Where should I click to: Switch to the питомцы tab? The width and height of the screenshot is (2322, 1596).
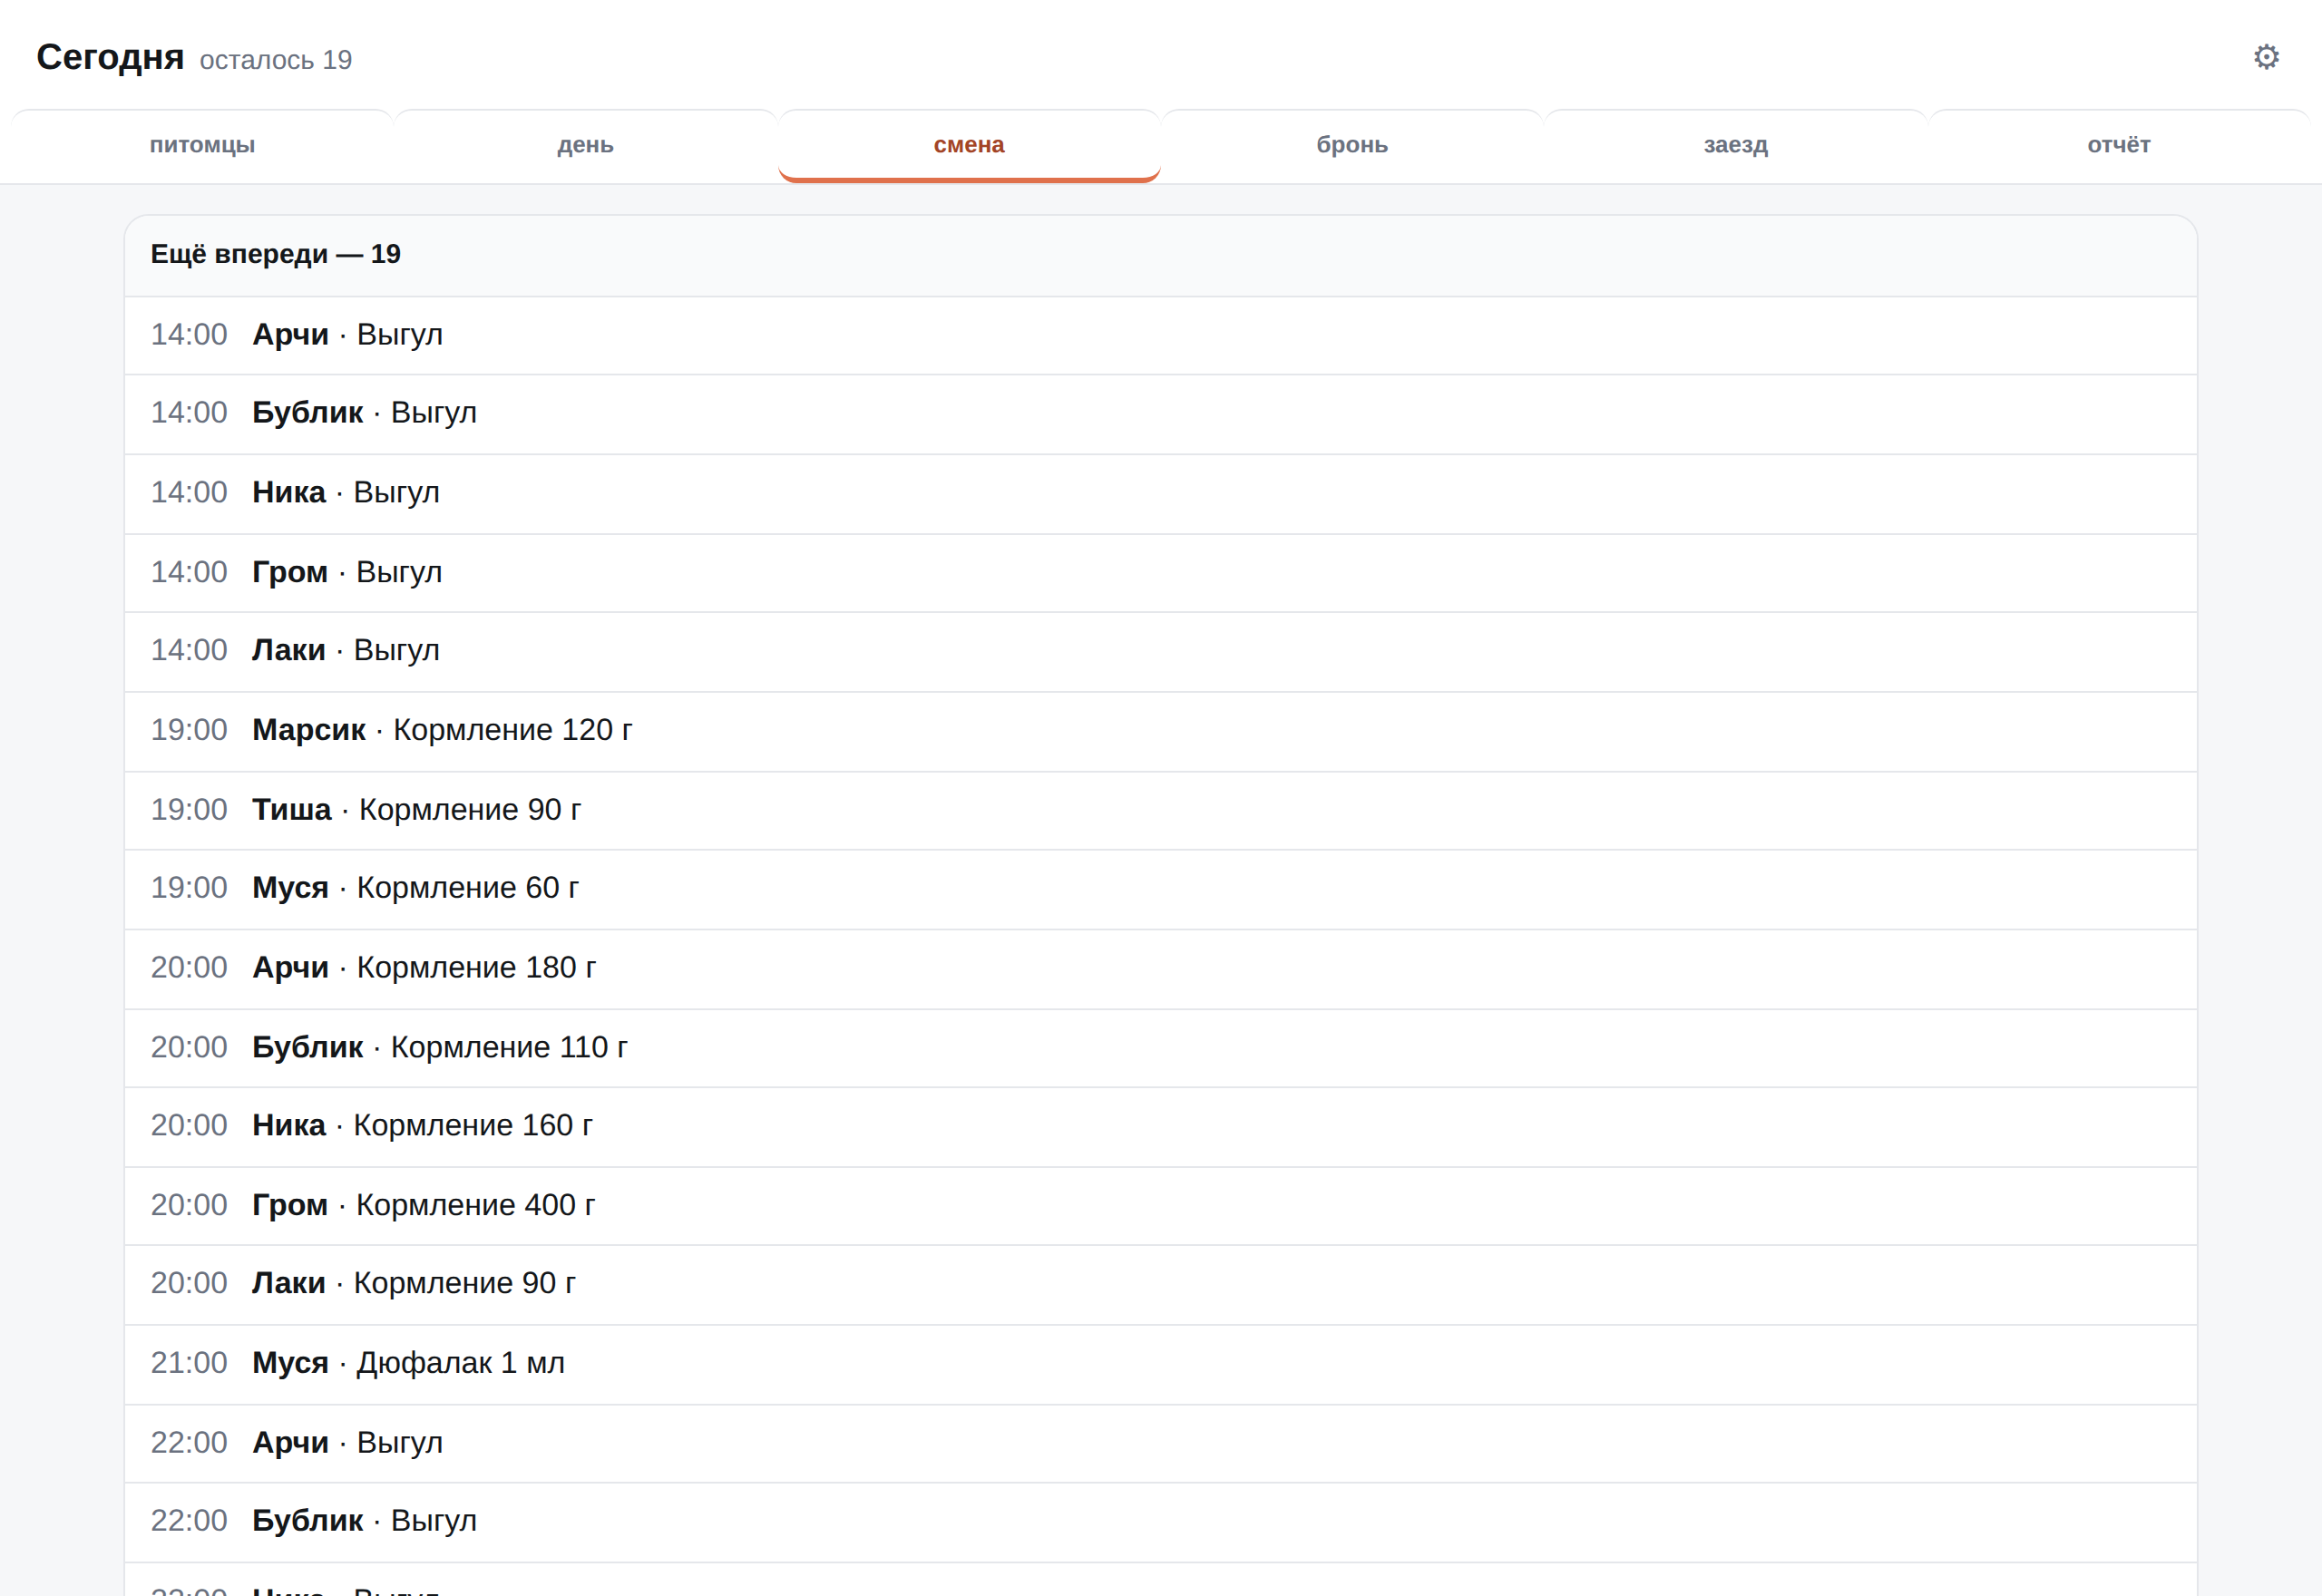(x=202, y=145)
